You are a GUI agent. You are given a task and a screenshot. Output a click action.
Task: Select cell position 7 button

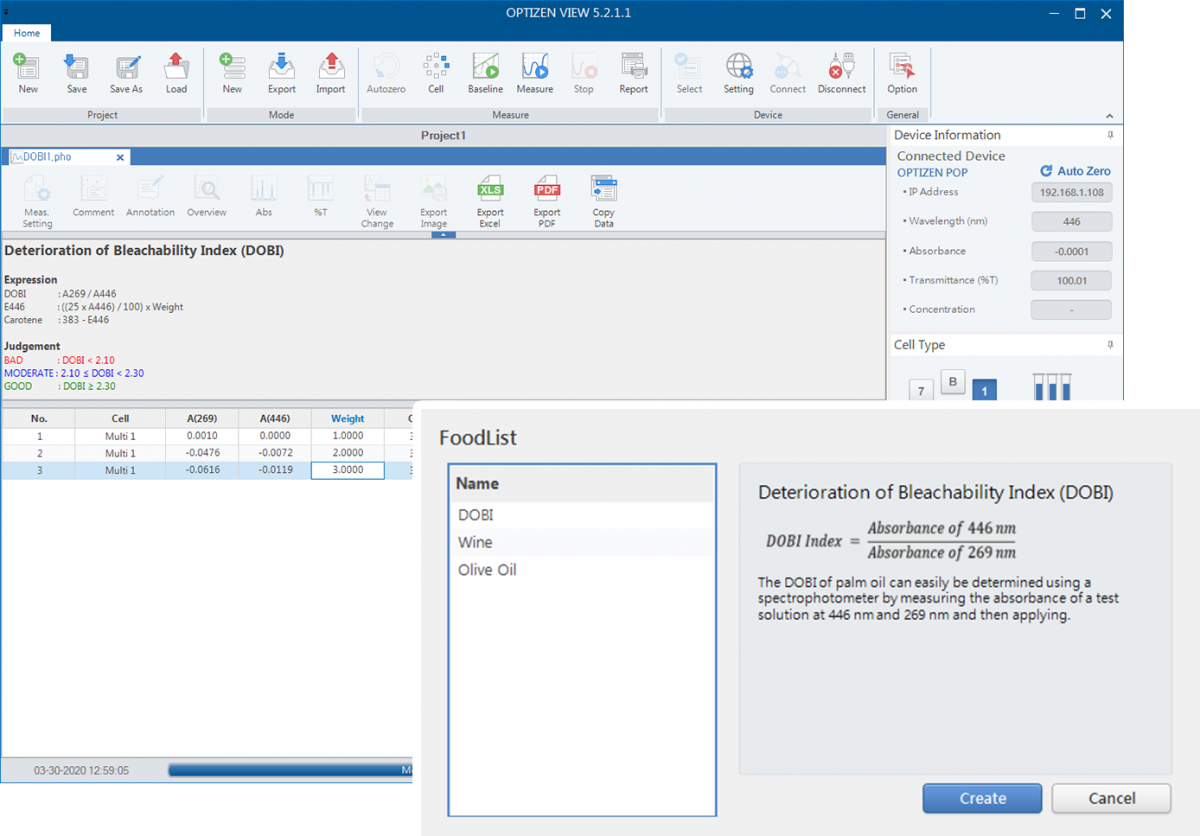(921, 390)
